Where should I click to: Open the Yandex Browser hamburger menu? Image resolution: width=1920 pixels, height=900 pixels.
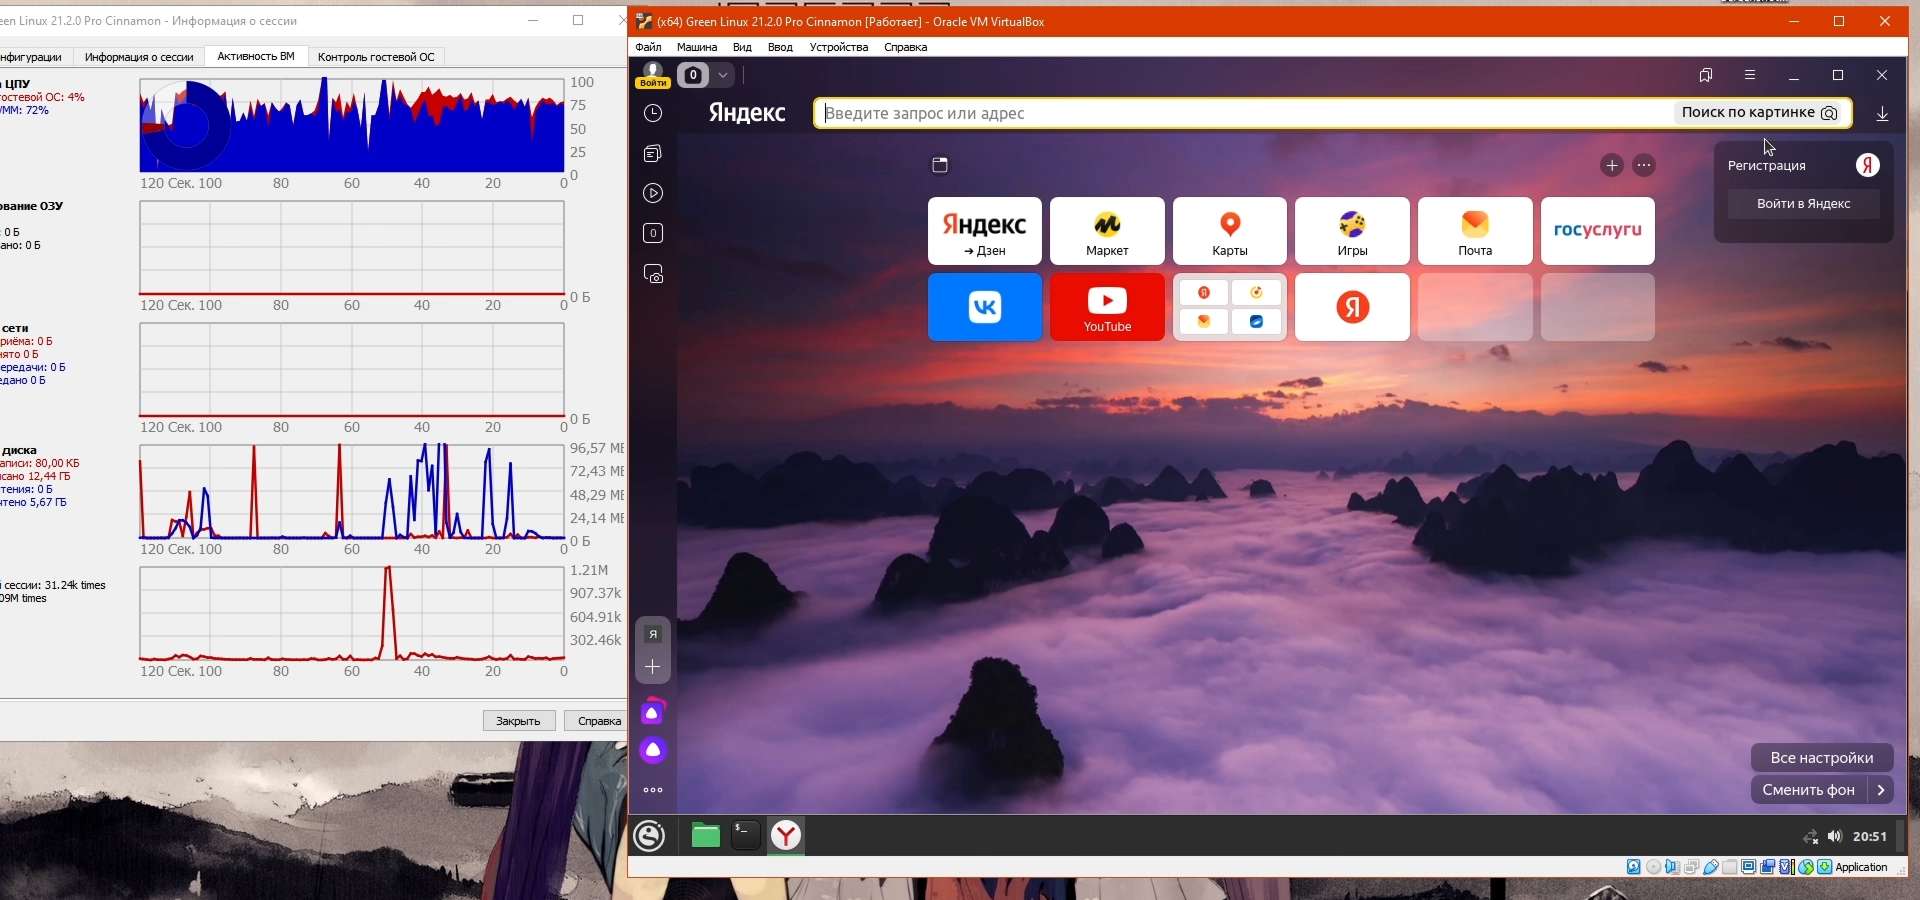click(x=1750, y=75)
